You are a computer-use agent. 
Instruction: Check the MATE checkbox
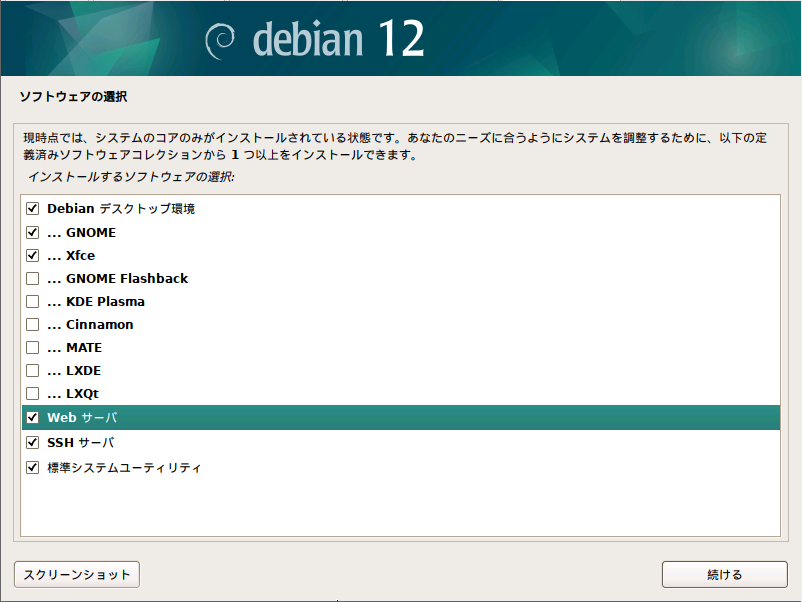[x=33, y=347]
